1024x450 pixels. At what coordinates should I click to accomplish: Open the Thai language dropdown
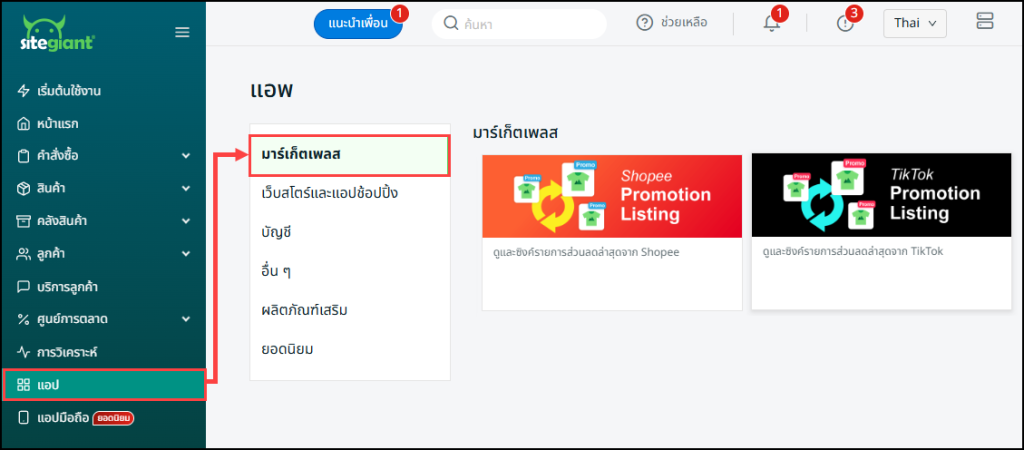point(914,23)
